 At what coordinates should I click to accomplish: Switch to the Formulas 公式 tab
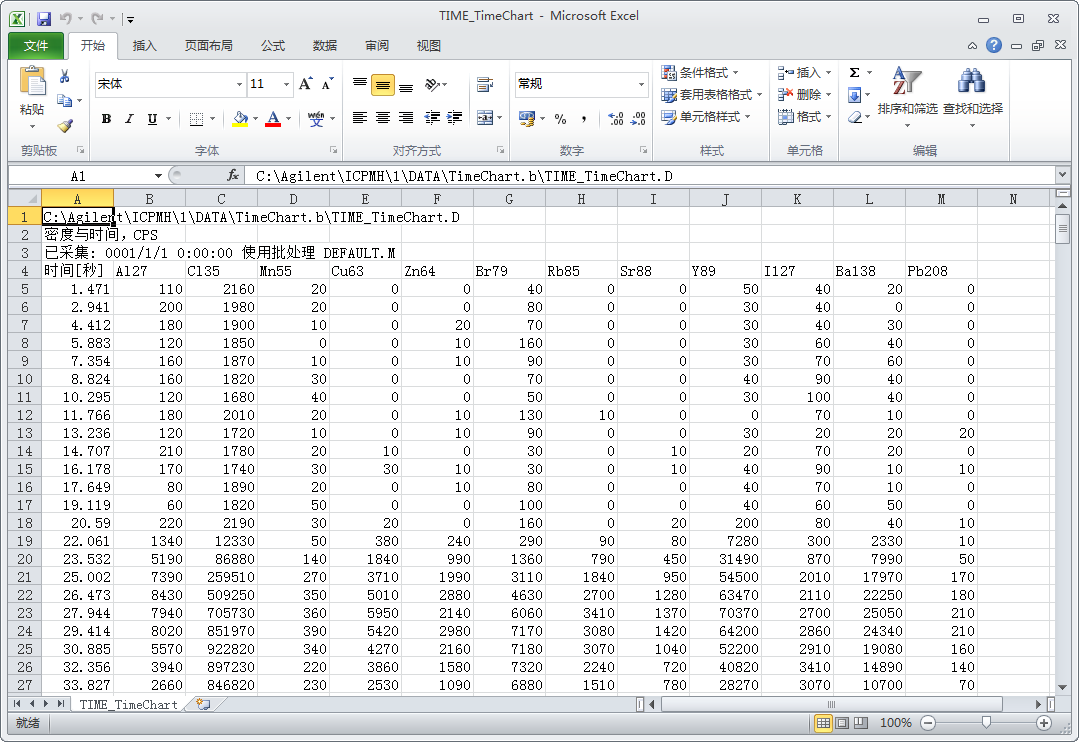coord(273,45)
